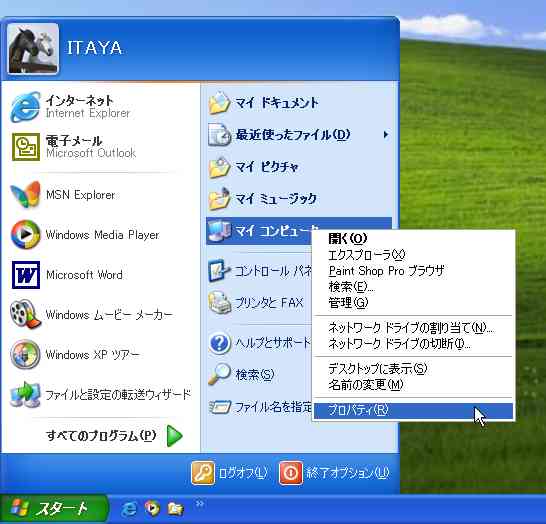This screenshot has width=546, height=524.
Task: Open the ファイルと設定の転送ウィザード icon
Action: click(x=25, y=394)
